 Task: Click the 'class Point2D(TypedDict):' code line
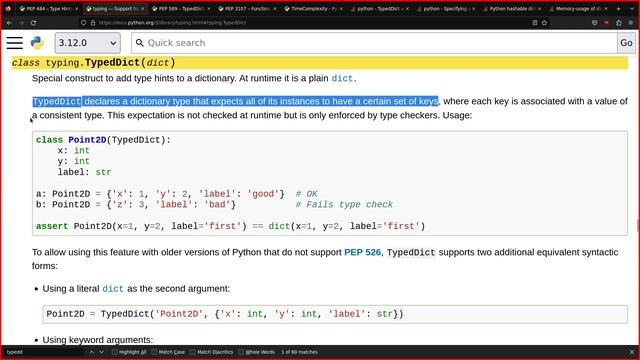pyautogui.click(x=103, y=140)
